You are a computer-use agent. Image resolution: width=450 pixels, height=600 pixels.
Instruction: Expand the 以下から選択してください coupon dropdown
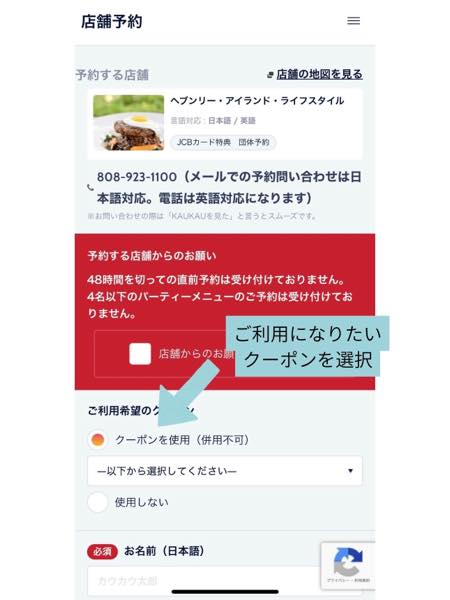click(225, 471)
